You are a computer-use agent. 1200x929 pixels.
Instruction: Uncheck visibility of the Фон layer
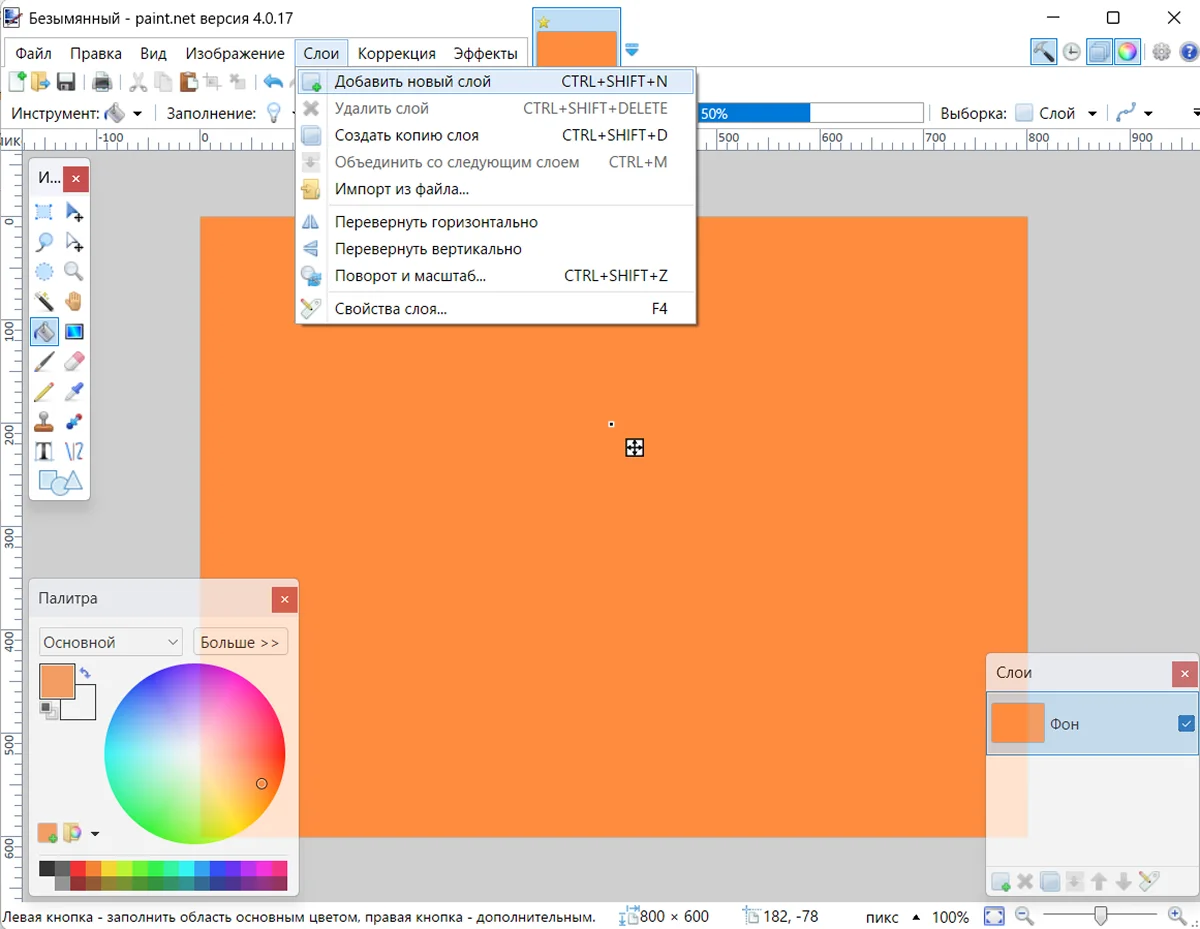click(x=1186, y=723)
